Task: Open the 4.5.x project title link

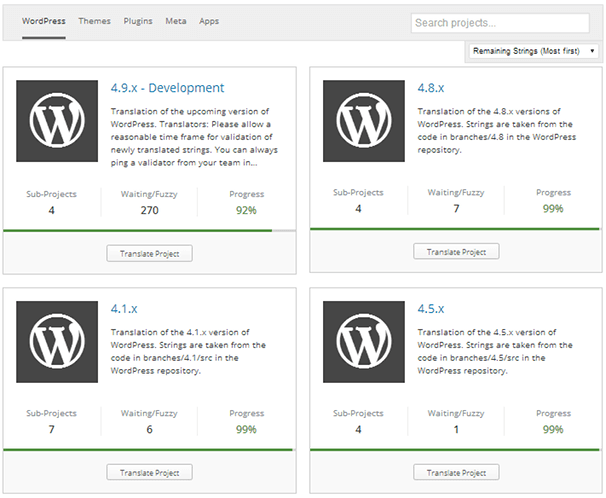Action: click(431, 309)
